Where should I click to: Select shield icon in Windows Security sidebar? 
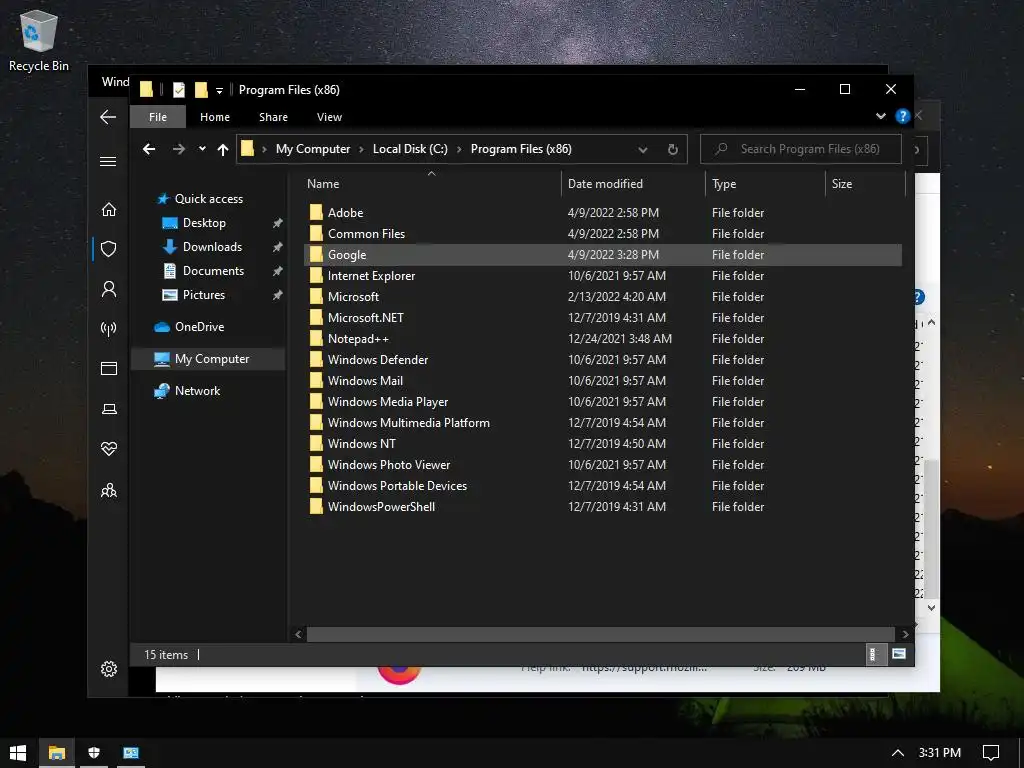pyautogui.click(x=108, y=249)
